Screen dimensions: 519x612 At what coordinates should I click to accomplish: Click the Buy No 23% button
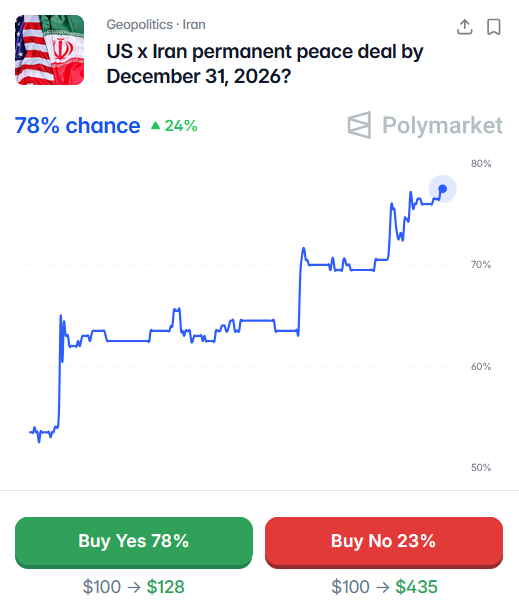point(384,542)
